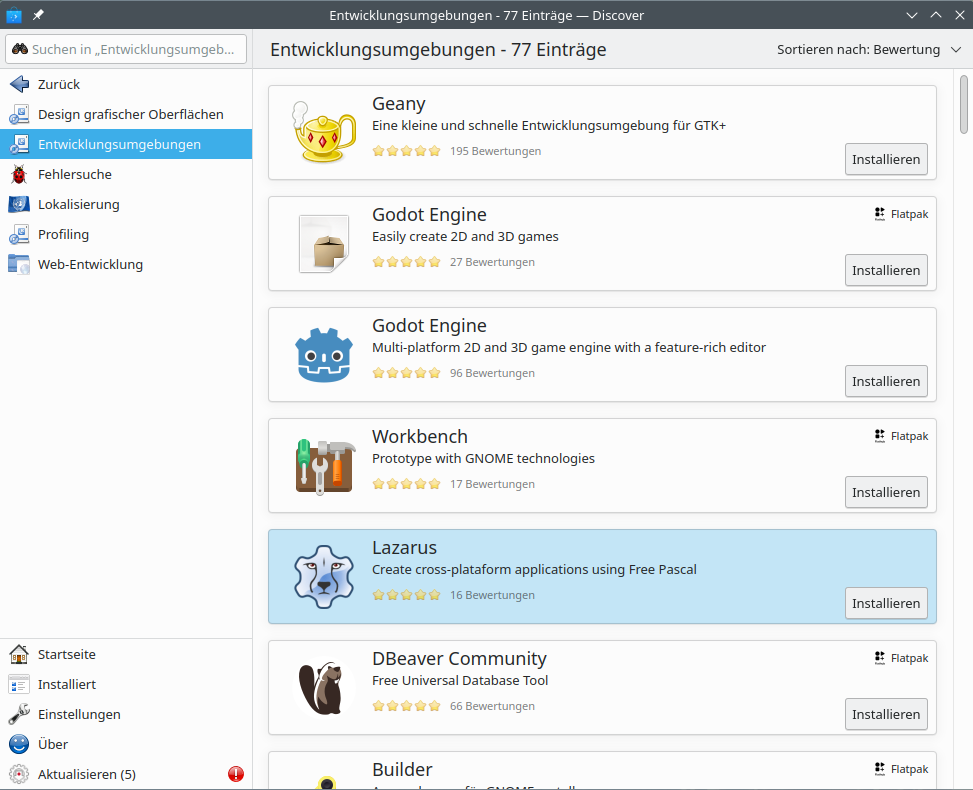The image size is (973, 790).
Task: Click the Lazarus cheetah icon
Action: tap(324, 576)
